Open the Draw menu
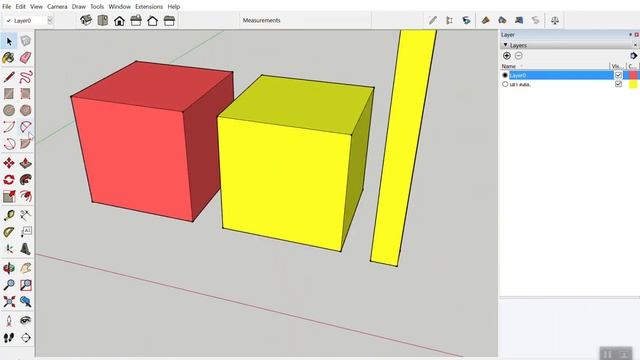The width and height of the screenshot is (640, 360). click(x=79, y=7)
